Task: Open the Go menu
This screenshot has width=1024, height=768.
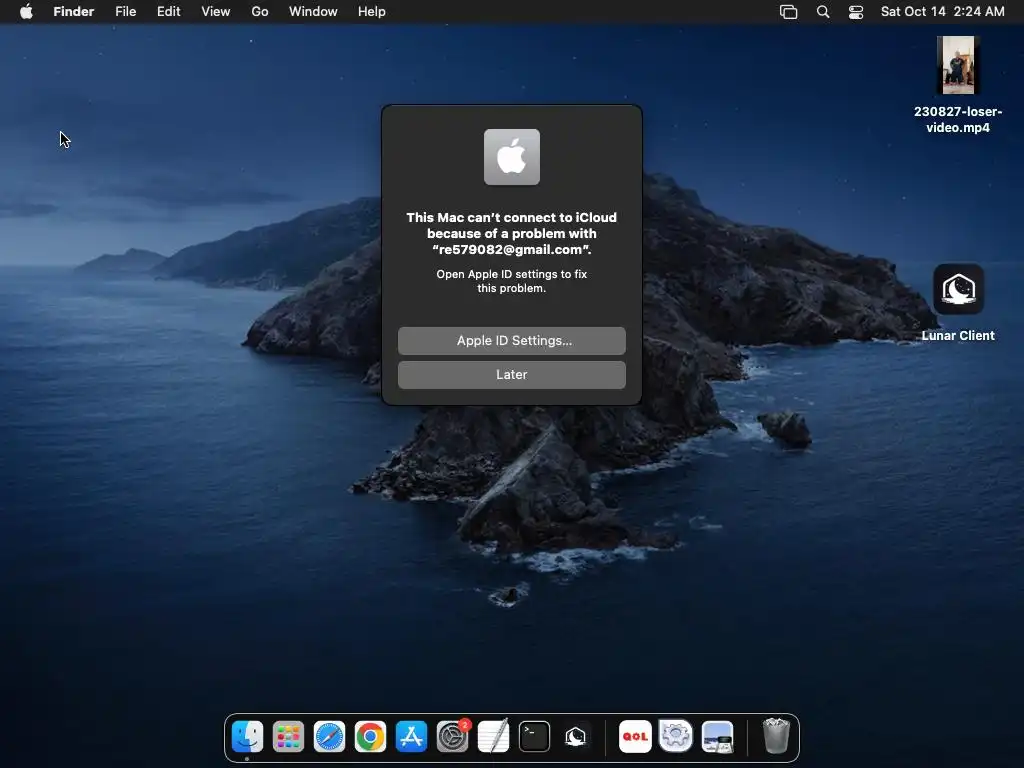Action: 260,12
